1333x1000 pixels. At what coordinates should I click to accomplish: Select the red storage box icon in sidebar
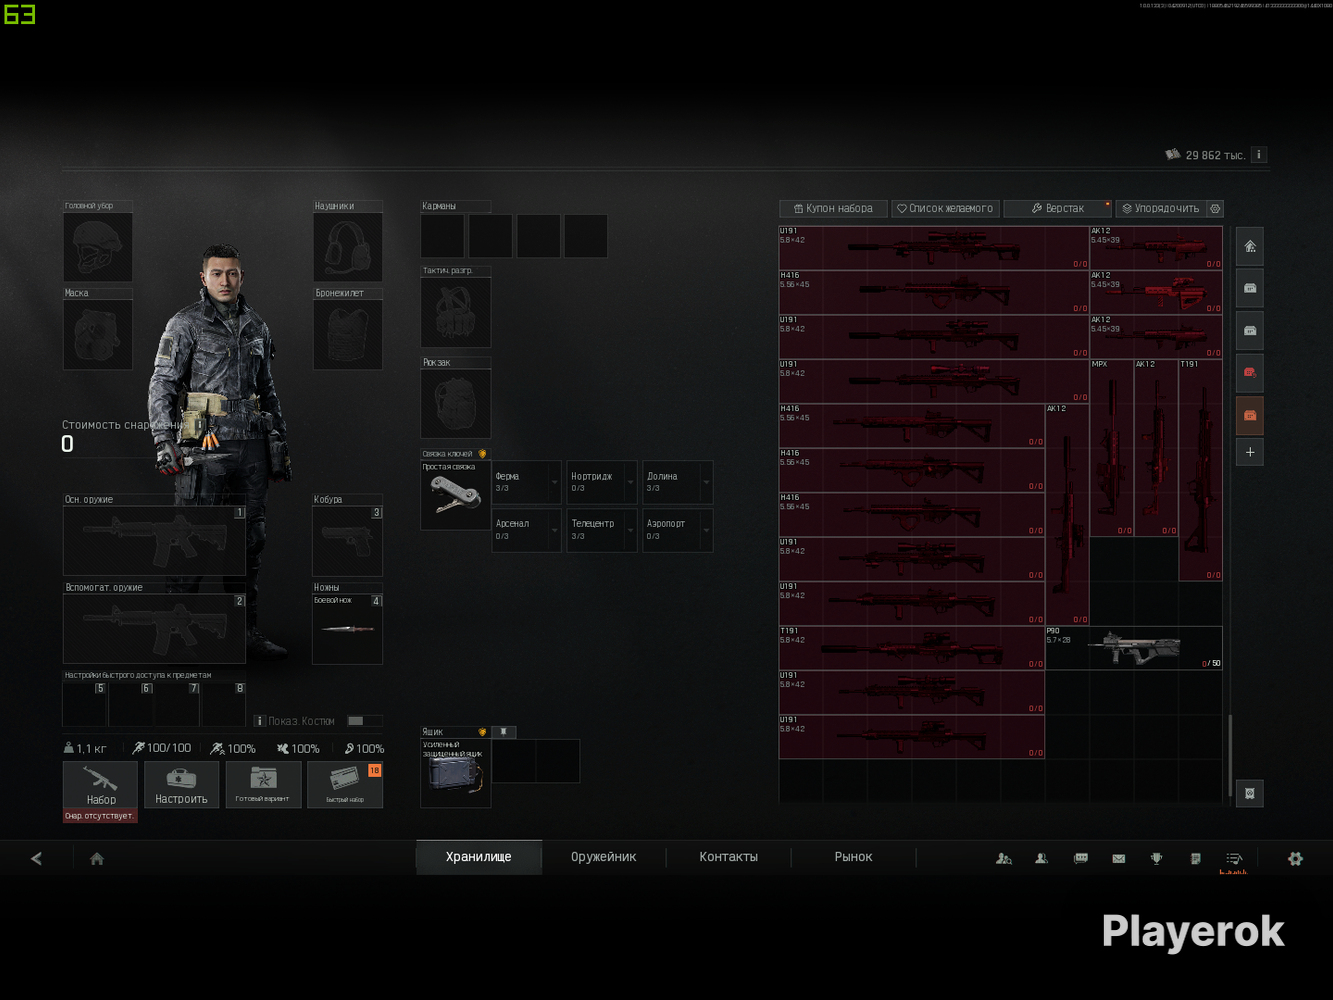coord(1250,372)
